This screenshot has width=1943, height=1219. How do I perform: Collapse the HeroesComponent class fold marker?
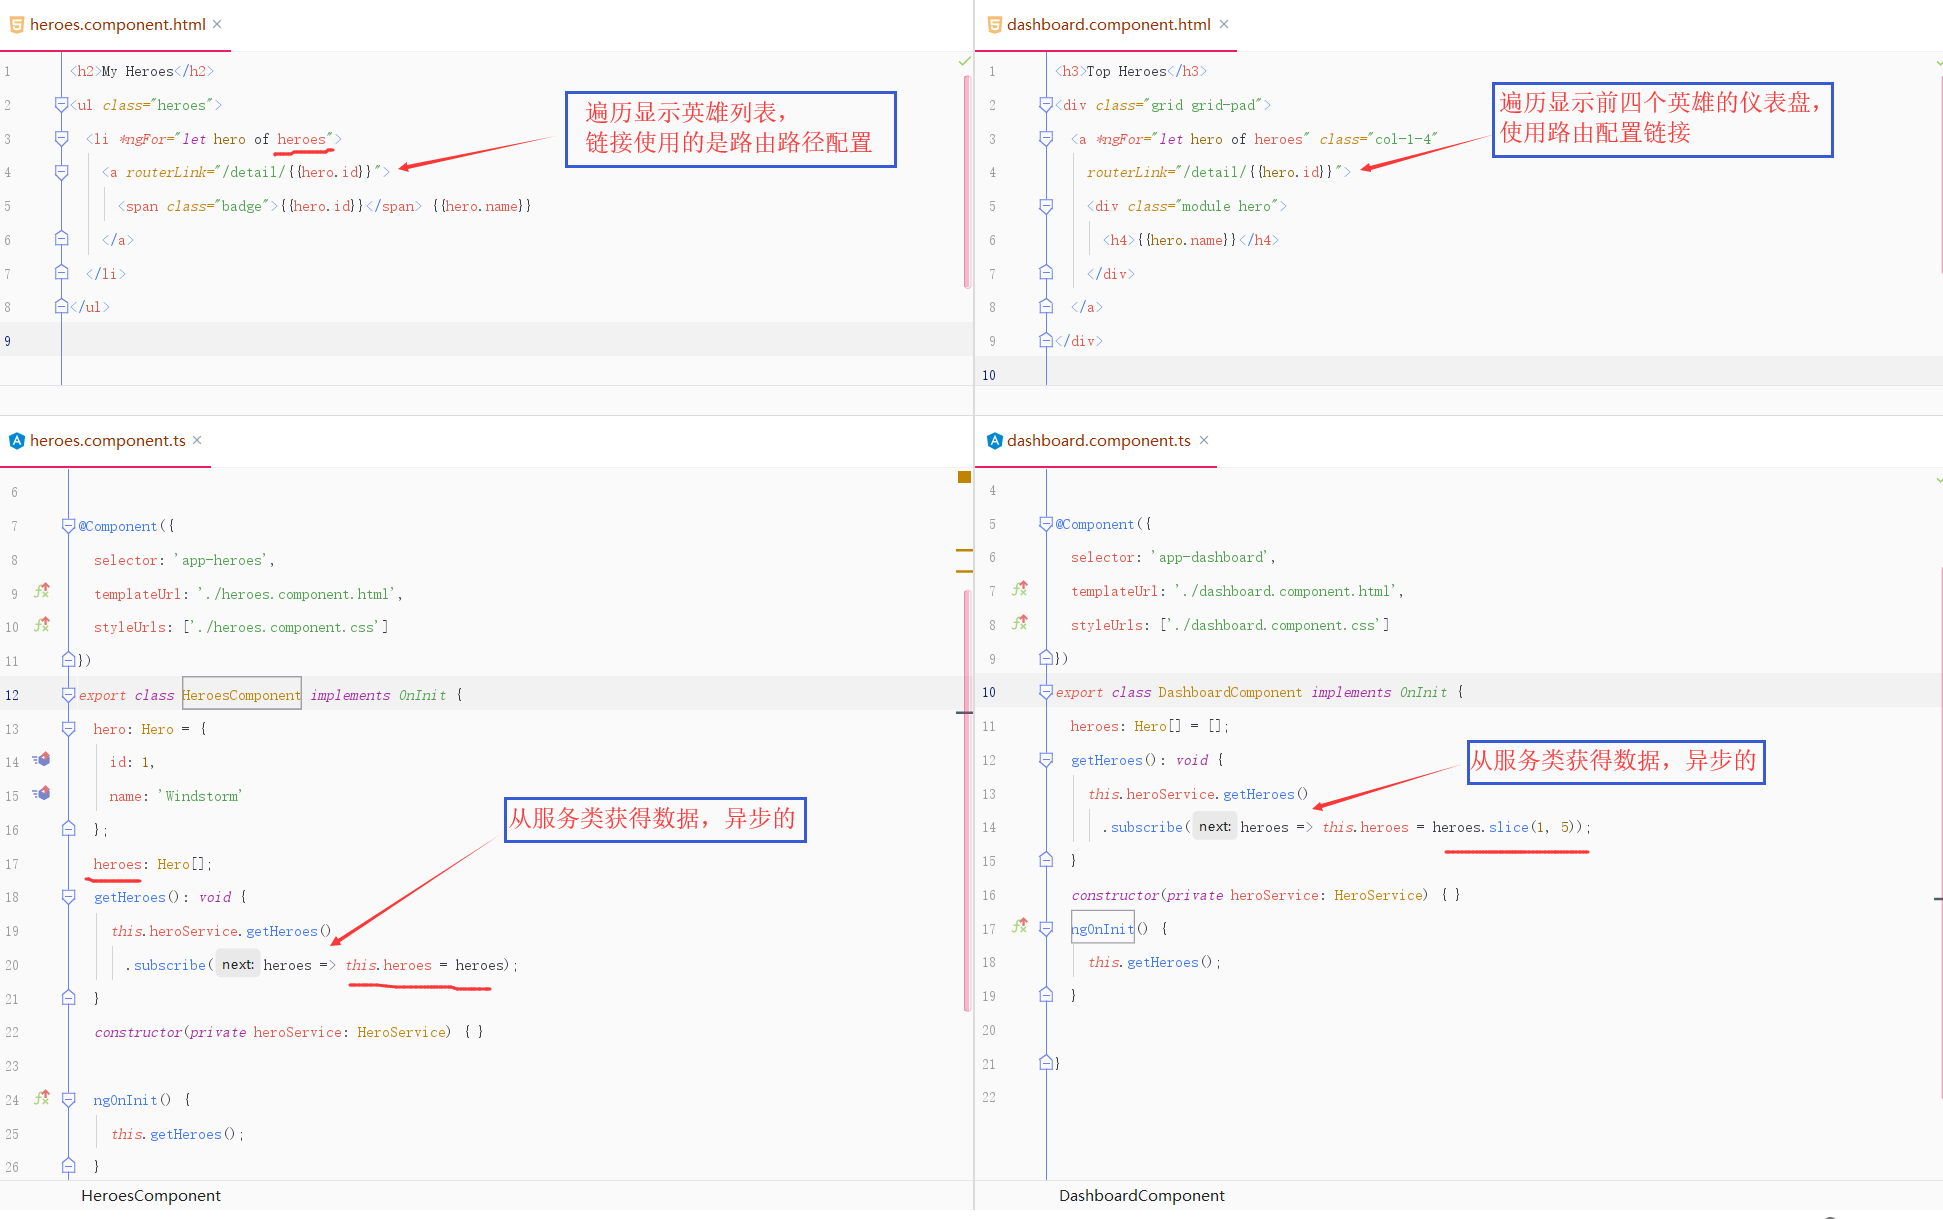coord(68,694)
